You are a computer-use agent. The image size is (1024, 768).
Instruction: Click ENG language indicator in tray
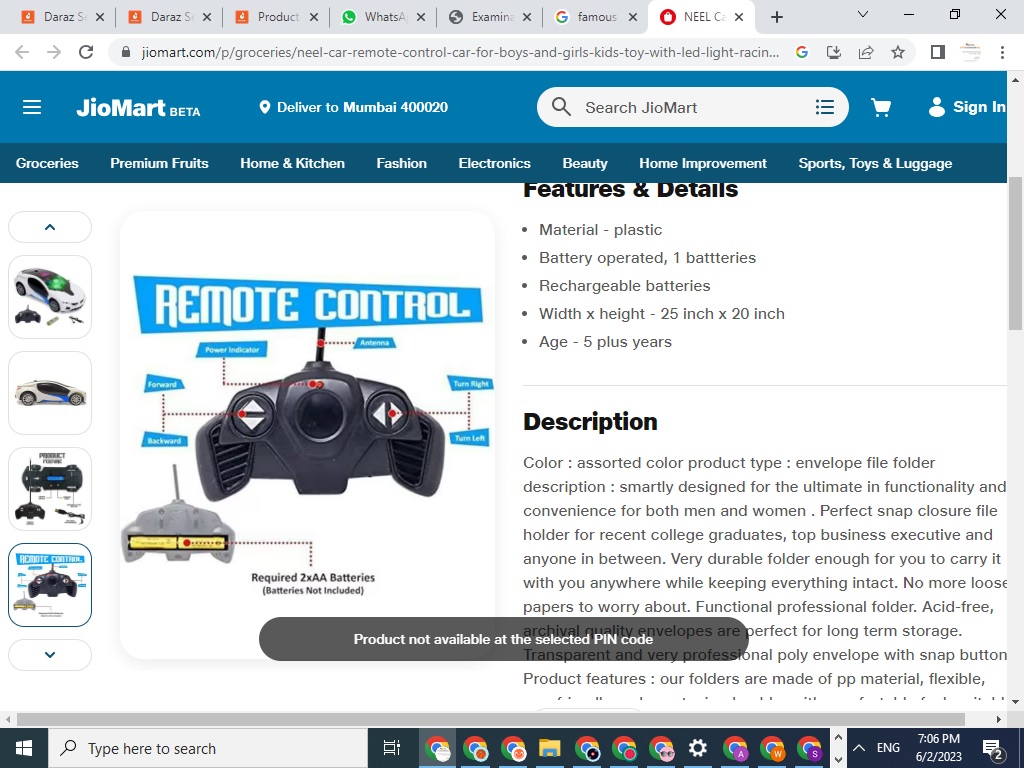coord(888,748)
